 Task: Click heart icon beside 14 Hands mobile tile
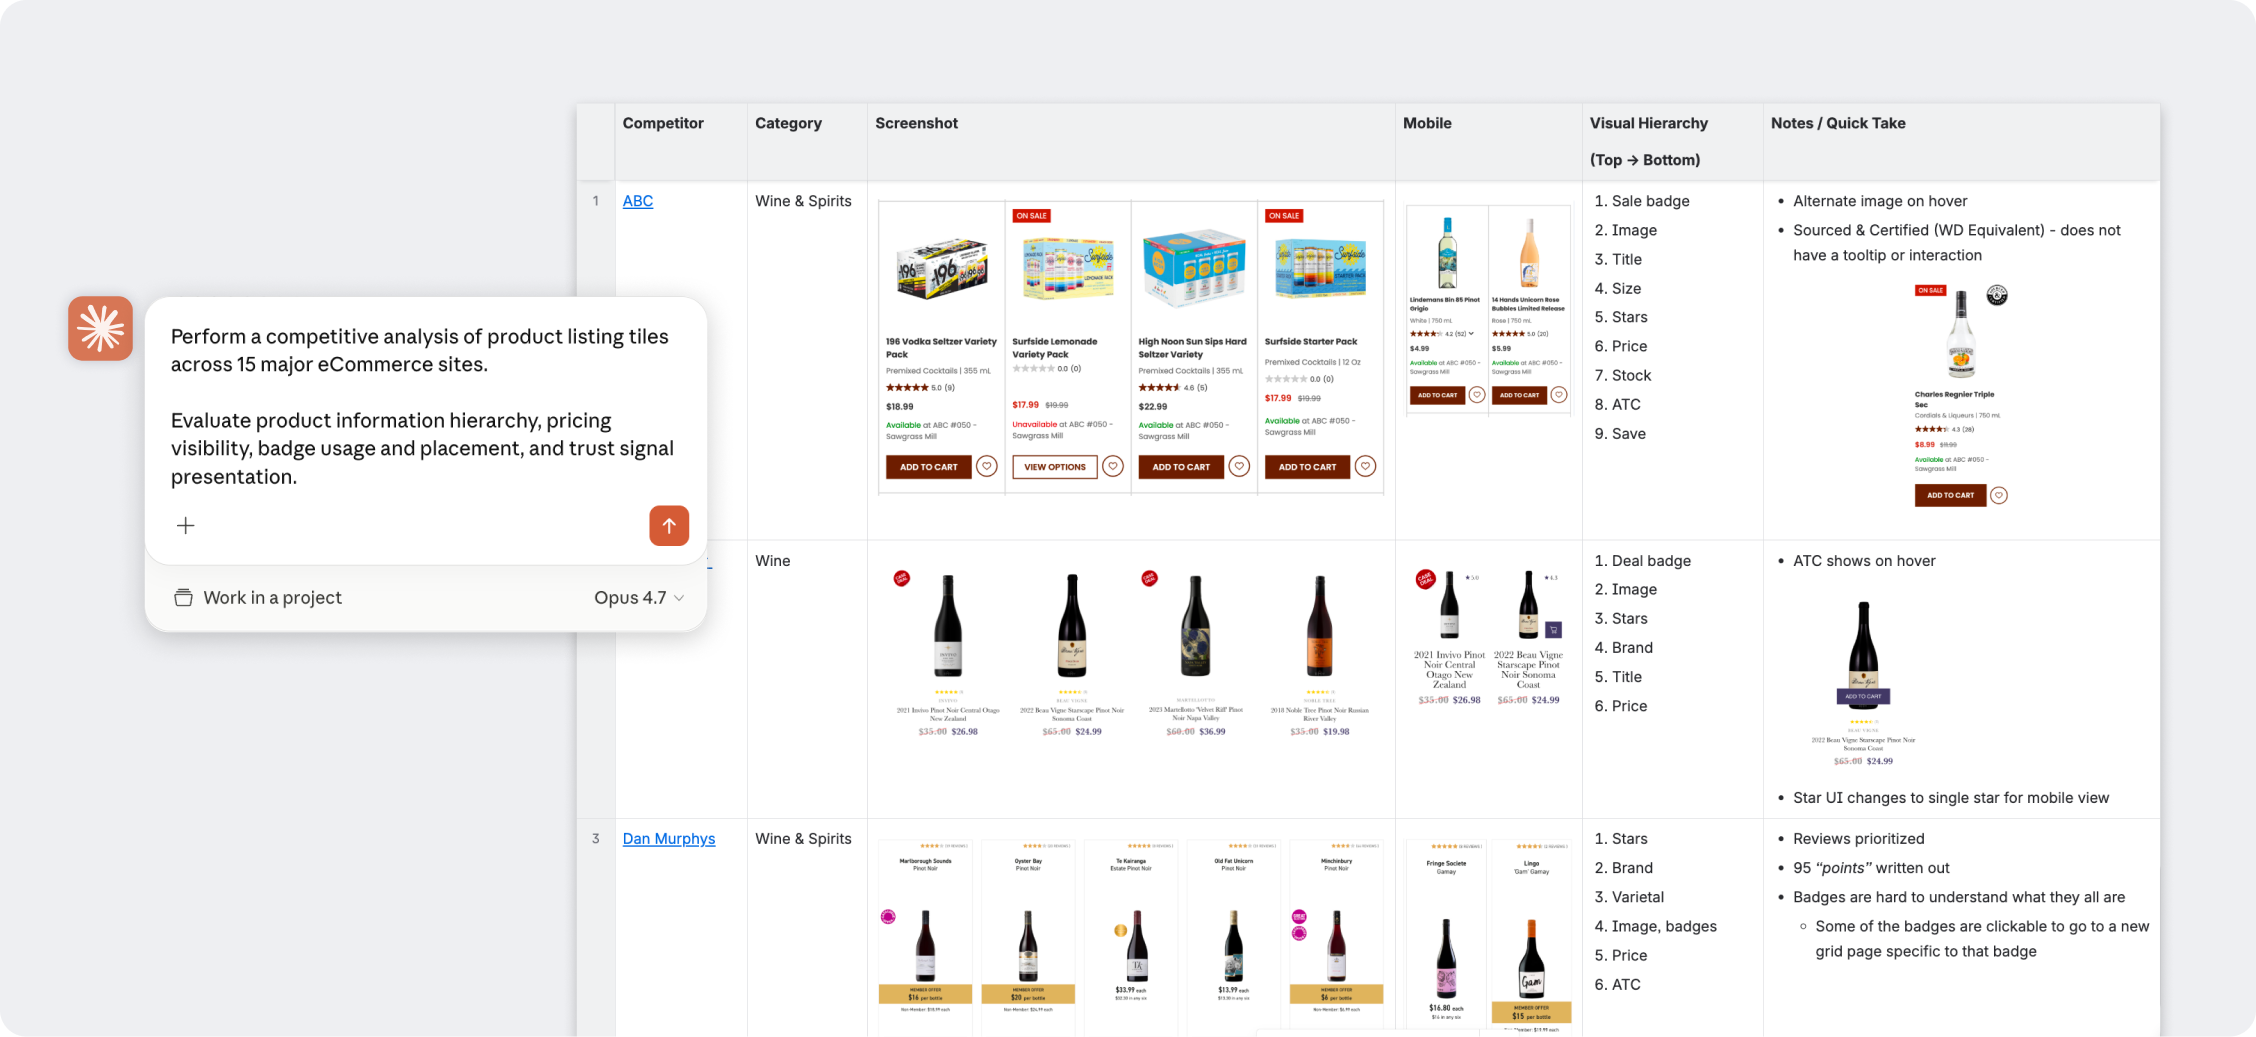point(1559,395)
